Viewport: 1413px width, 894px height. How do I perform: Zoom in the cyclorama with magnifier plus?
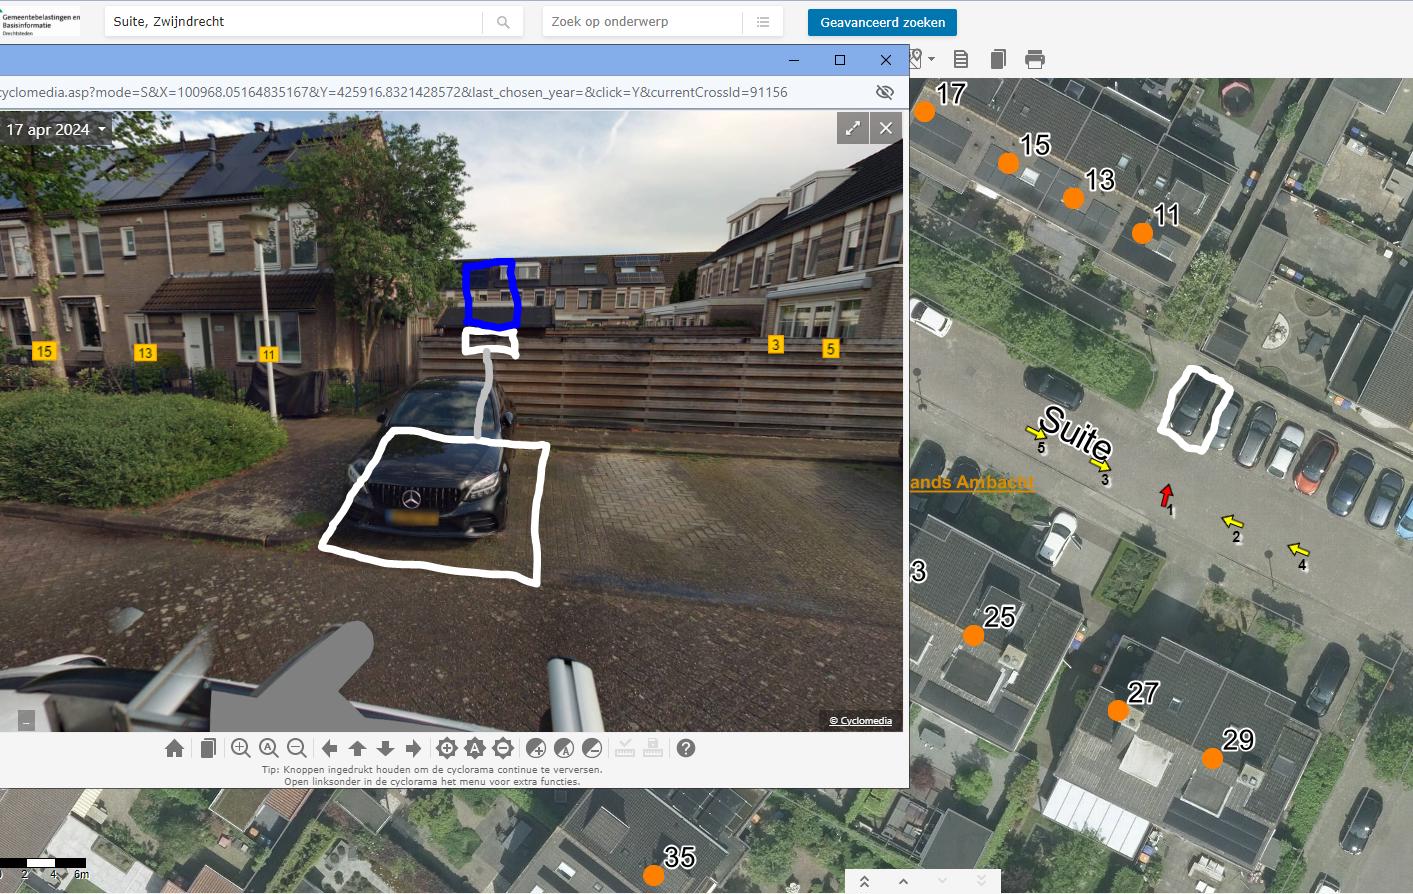coord(241,748)
